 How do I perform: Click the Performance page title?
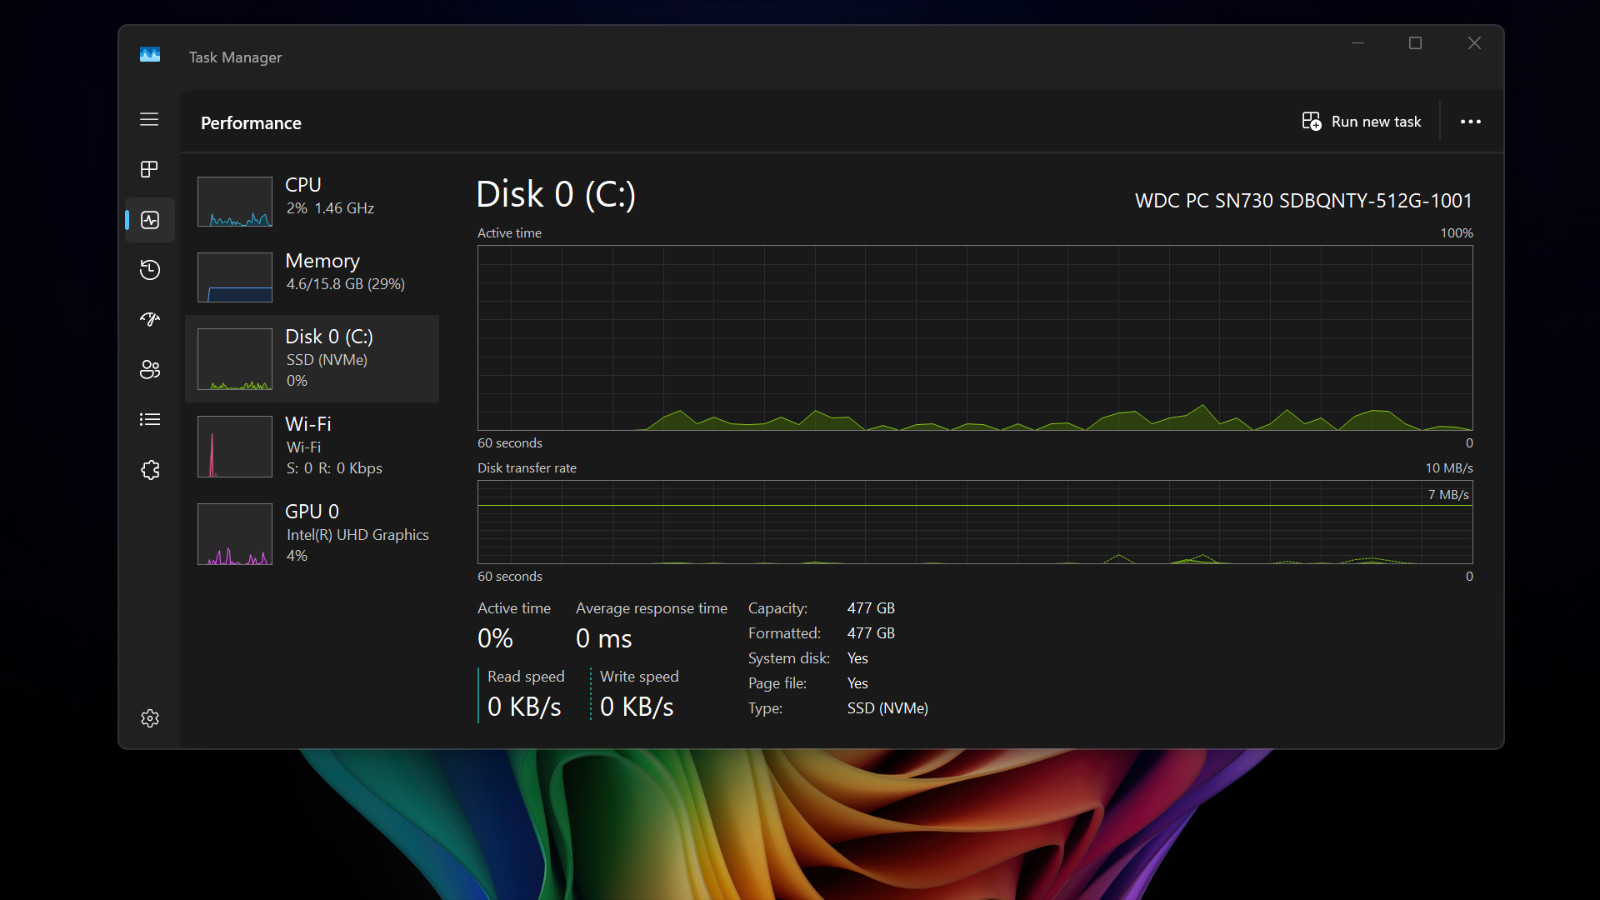(x=251, y=123)
